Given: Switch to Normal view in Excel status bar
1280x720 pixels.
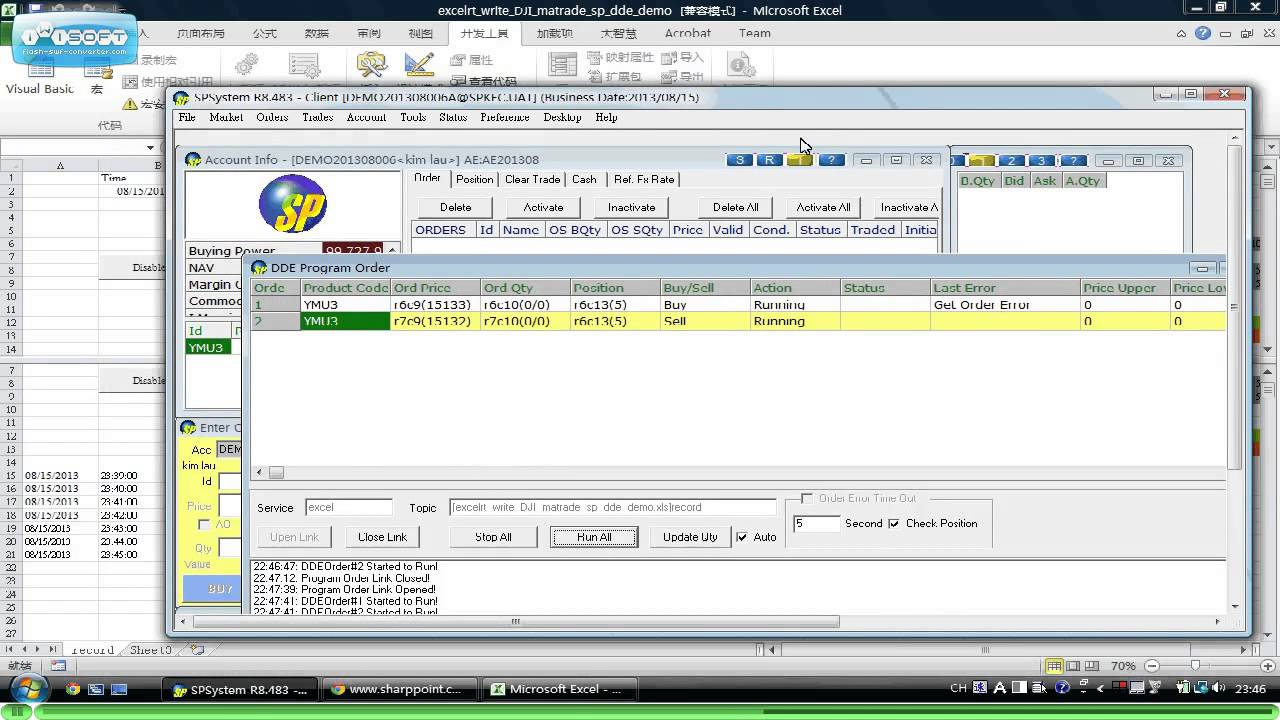Looking at the screenshot, I should tap(1054, 666).
